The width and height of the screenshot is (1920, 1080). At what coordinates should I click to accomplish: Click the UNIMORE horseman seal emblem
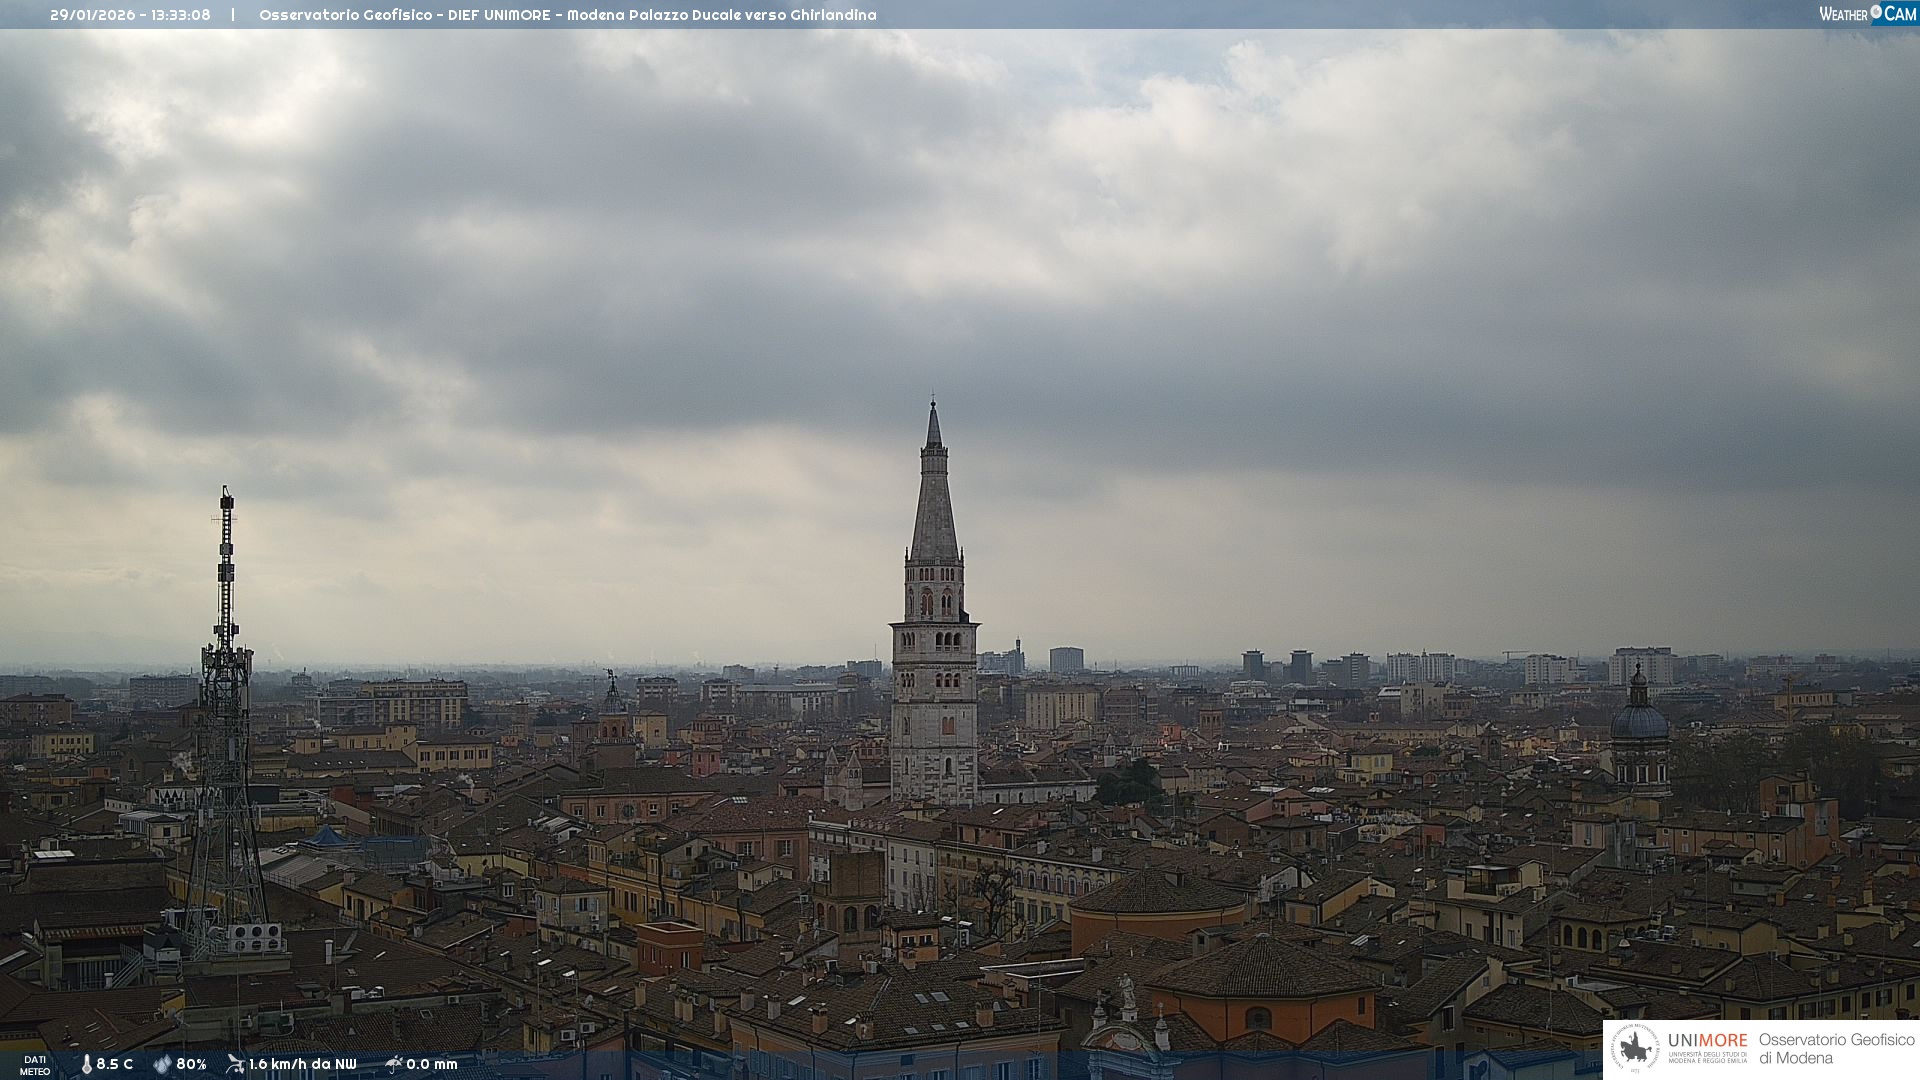[1635, 1048]
